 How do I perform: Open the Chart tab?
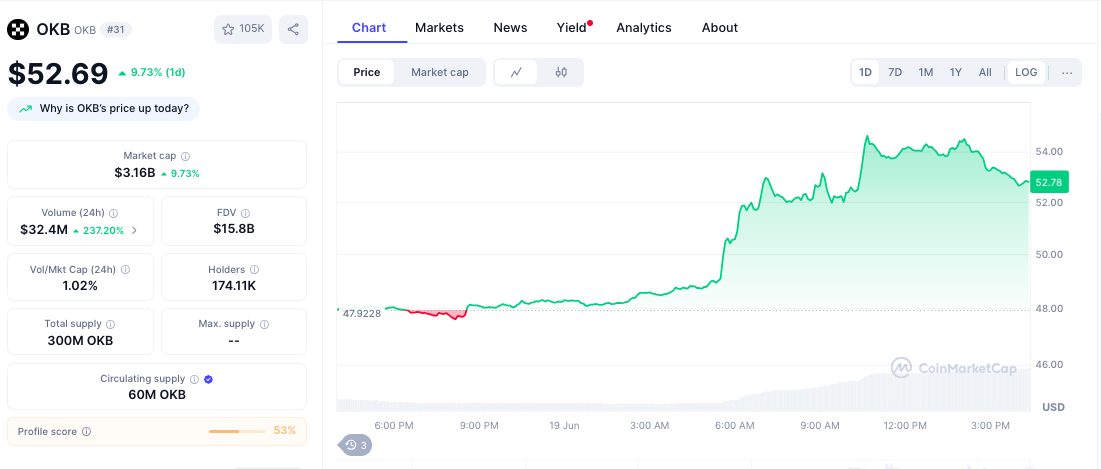[x=369, y=28]
